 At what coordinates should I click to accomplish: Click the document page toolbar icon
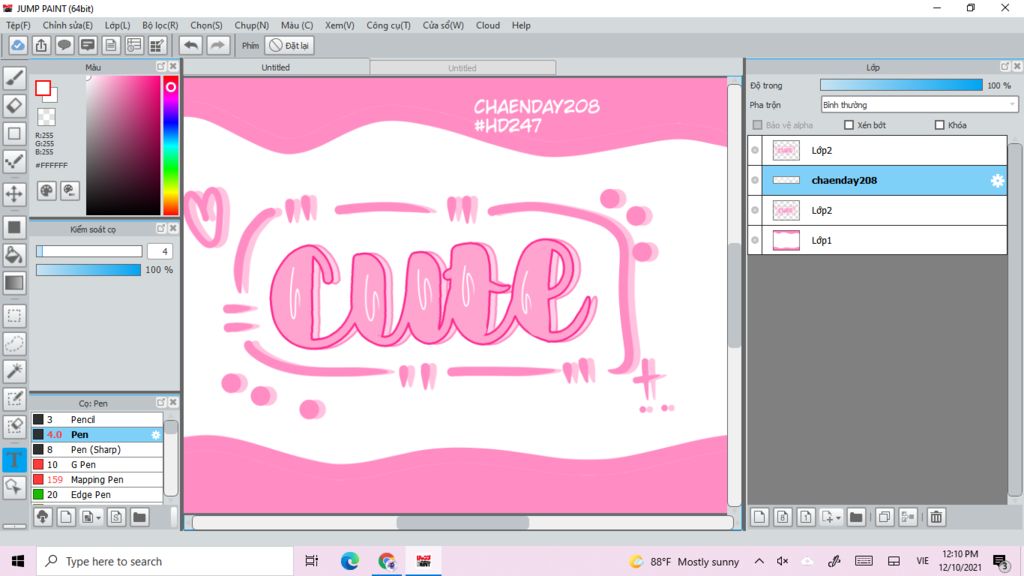point(110,45)
